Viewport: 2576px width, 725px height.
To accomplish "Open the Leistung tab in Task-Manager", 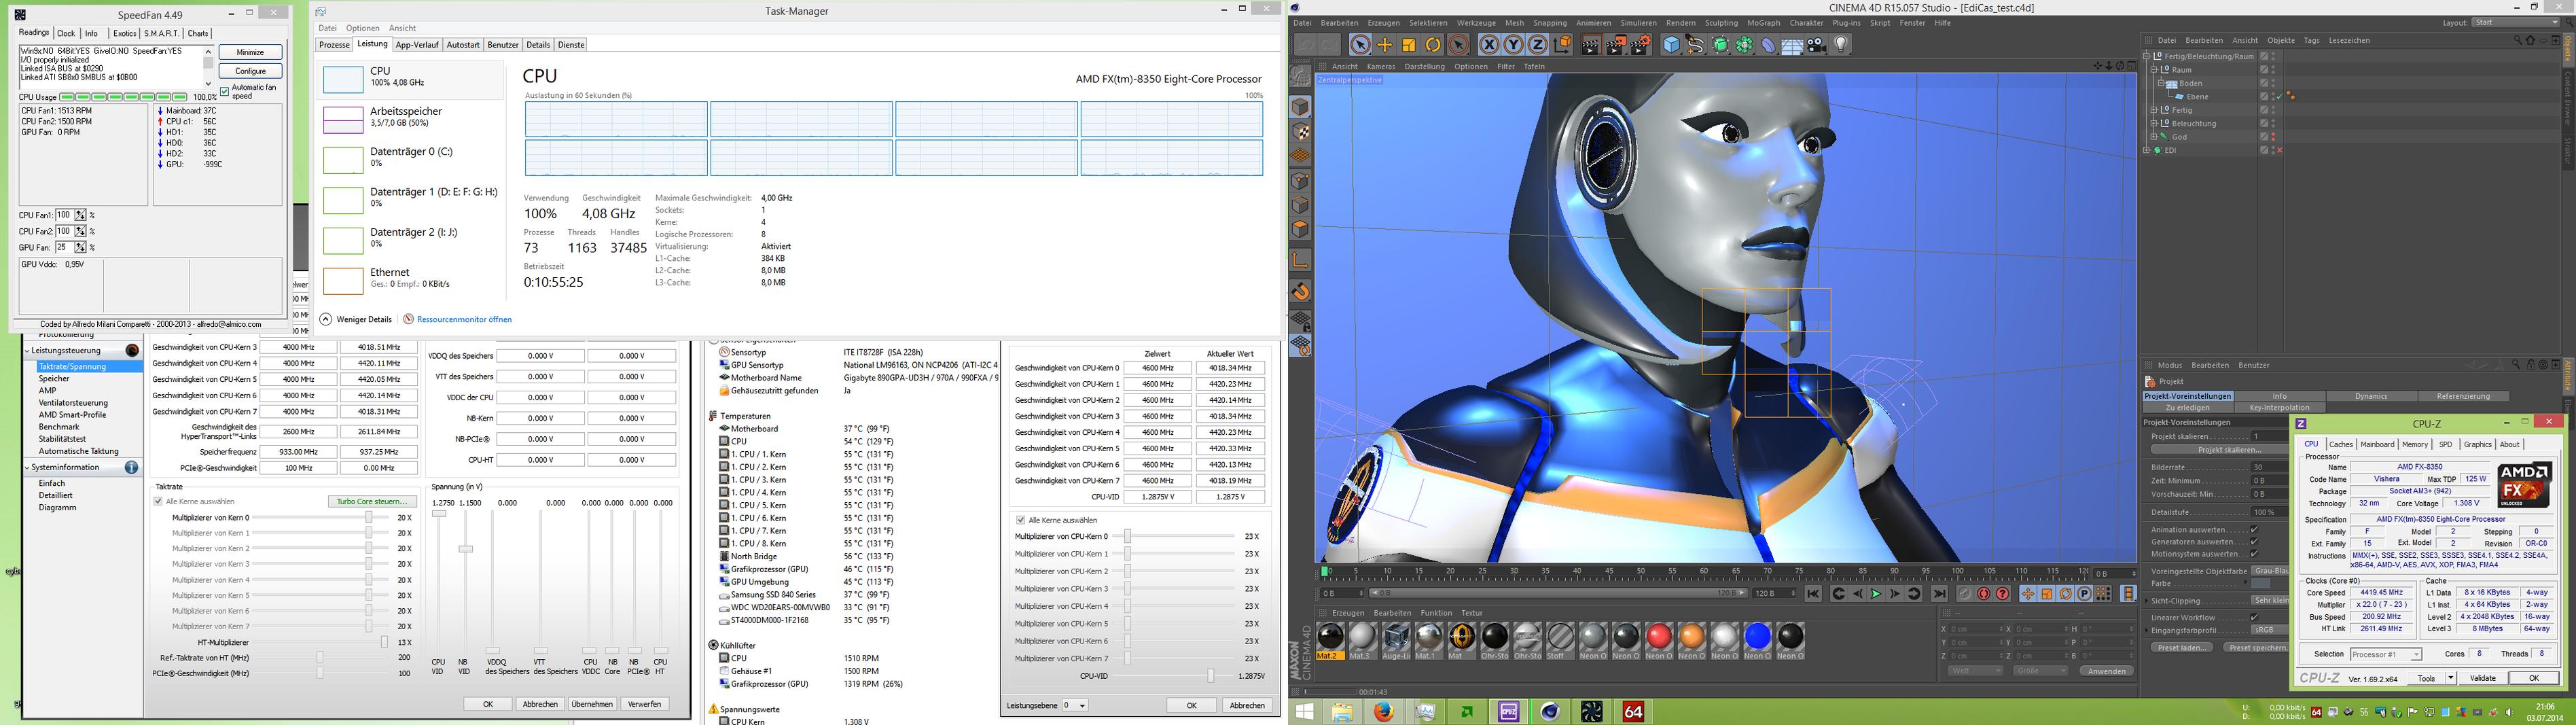I will [x=372, y=44].
